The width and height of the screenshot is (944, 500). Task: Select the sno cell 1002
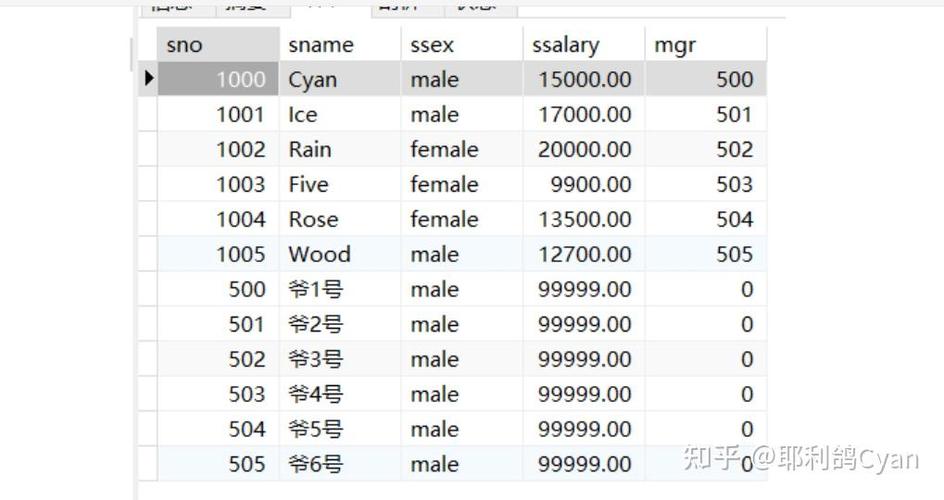pyautogui.click(x=219, y=149)
